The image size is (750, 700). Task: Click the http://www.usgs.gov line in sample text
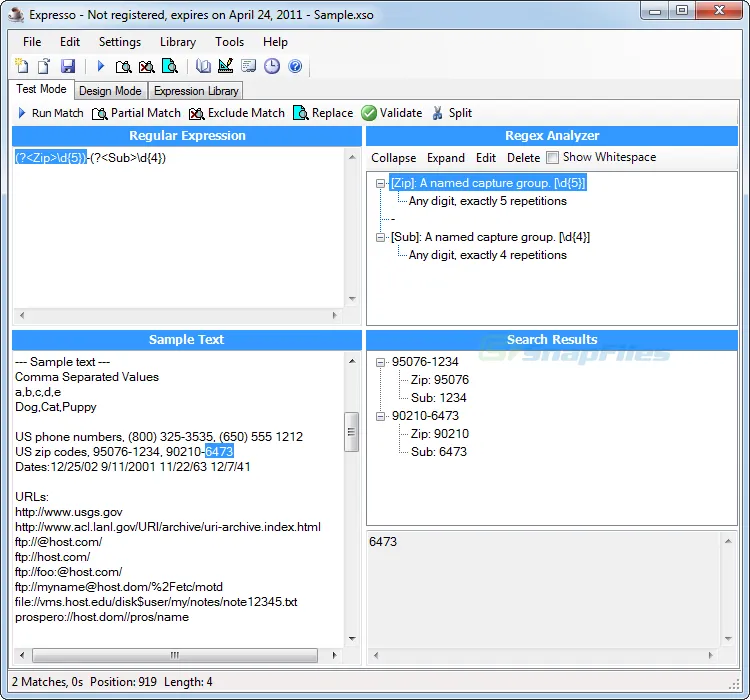click(68, 512)
